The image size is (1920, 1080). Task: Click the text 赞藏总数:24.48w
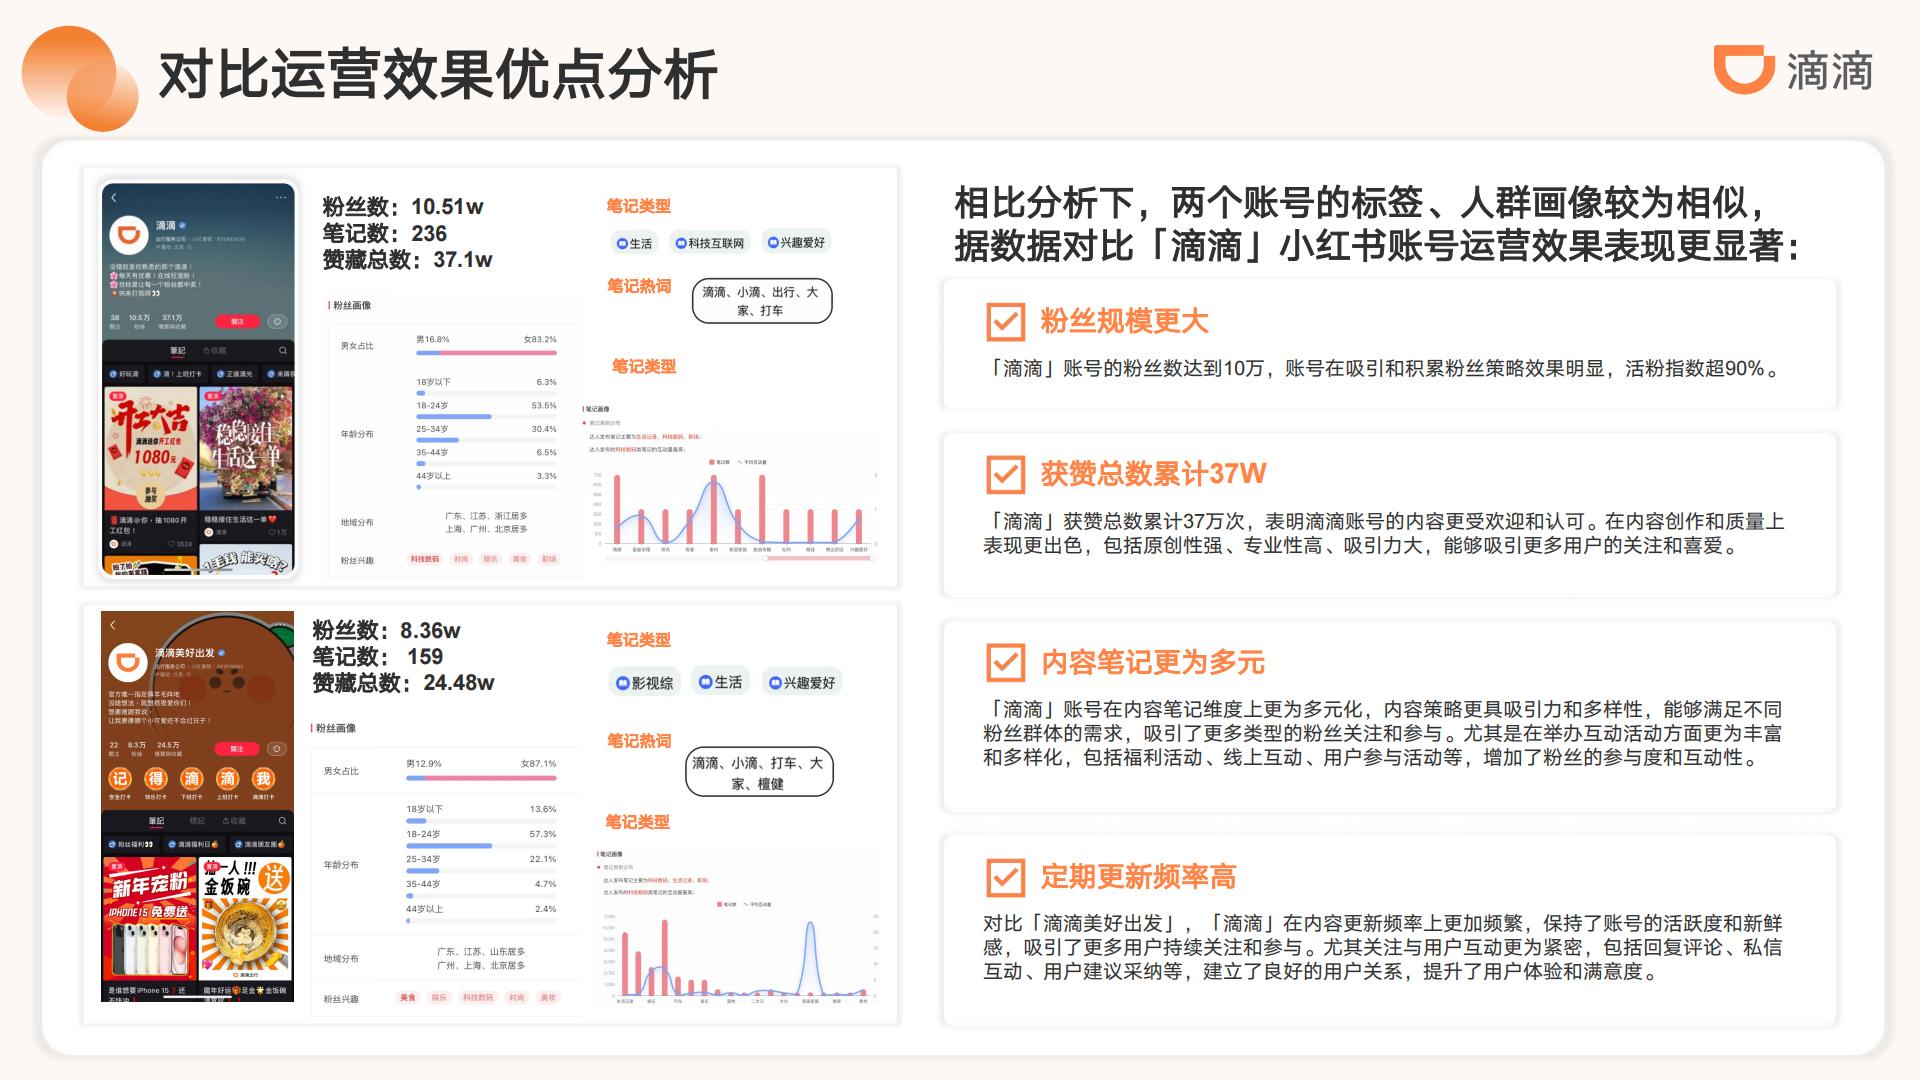[x=403, y=683]
